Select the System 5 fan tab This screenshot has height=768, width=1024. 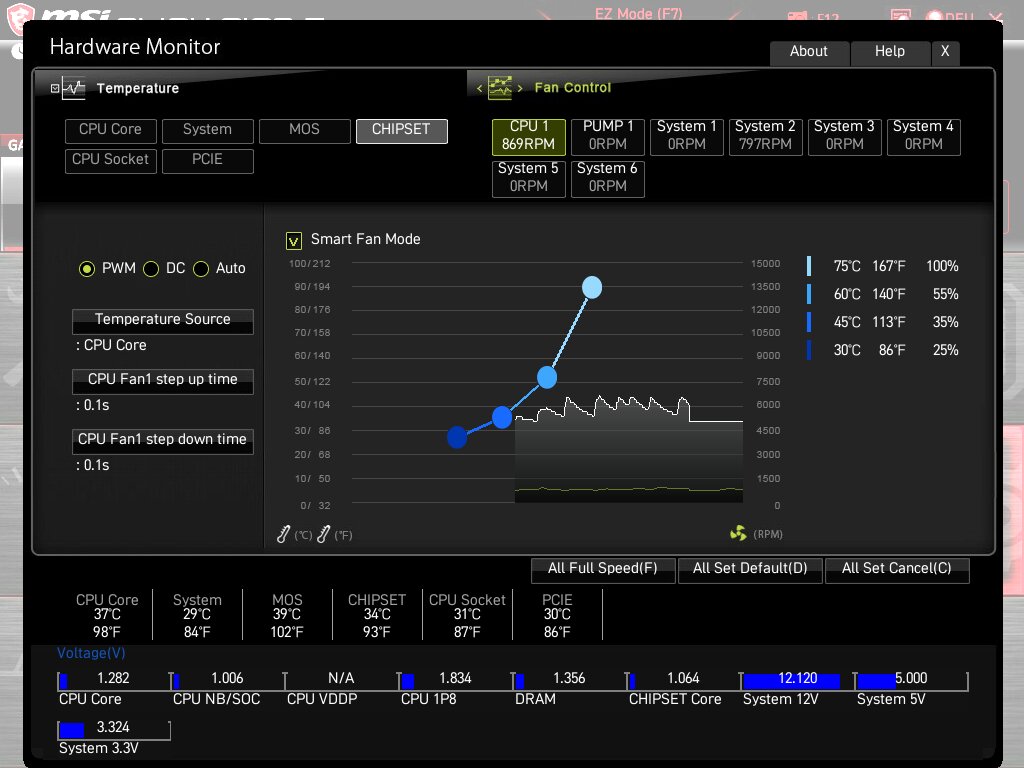point(528,178)
